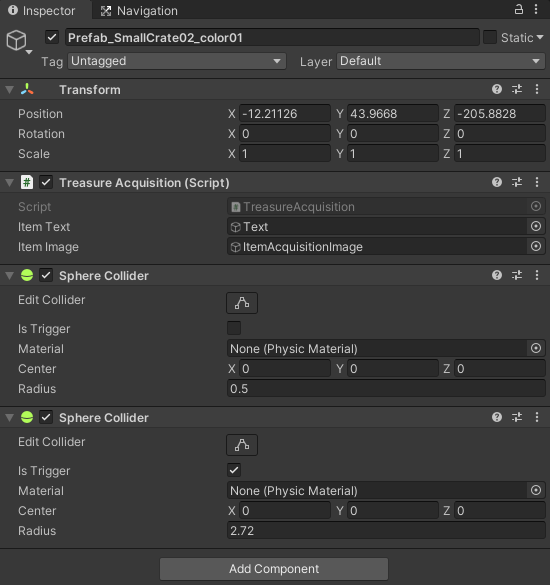Click Edit Collider button in first Sphere Collider
The width and height of the screenshot is (550, 585).
tap(242, 303)
